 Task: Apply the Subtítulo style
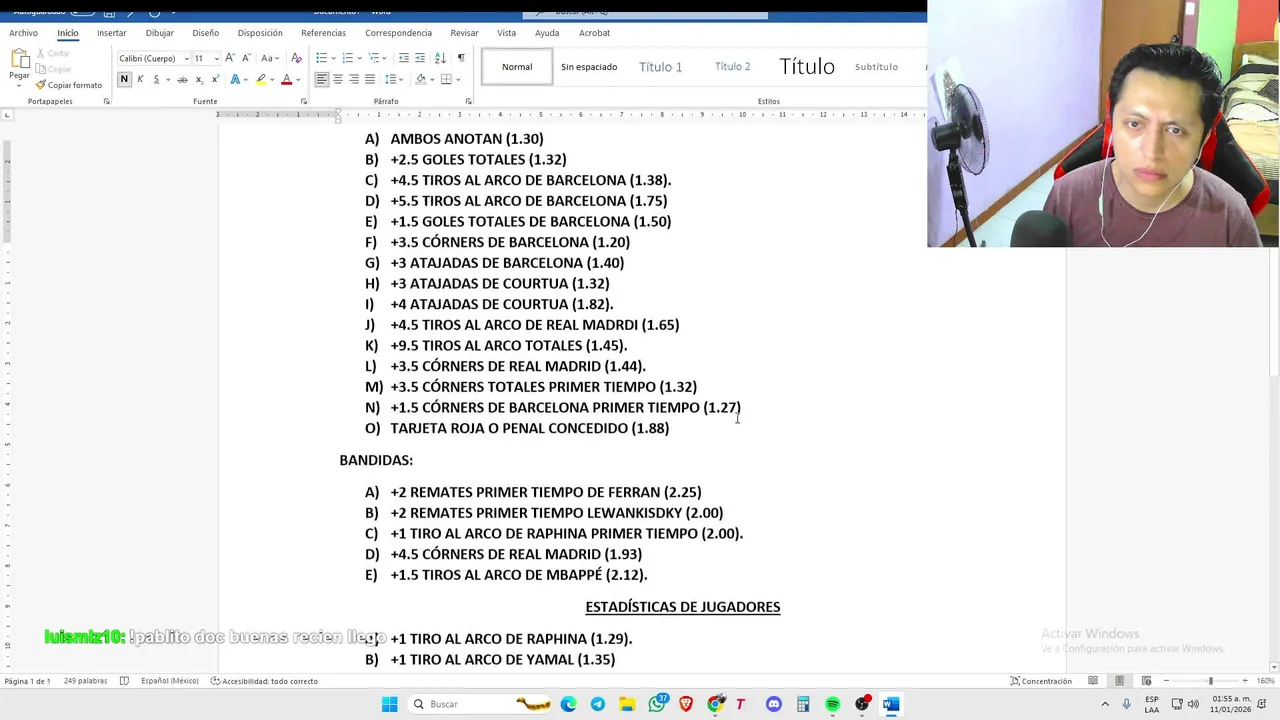[x=876, y=67]
